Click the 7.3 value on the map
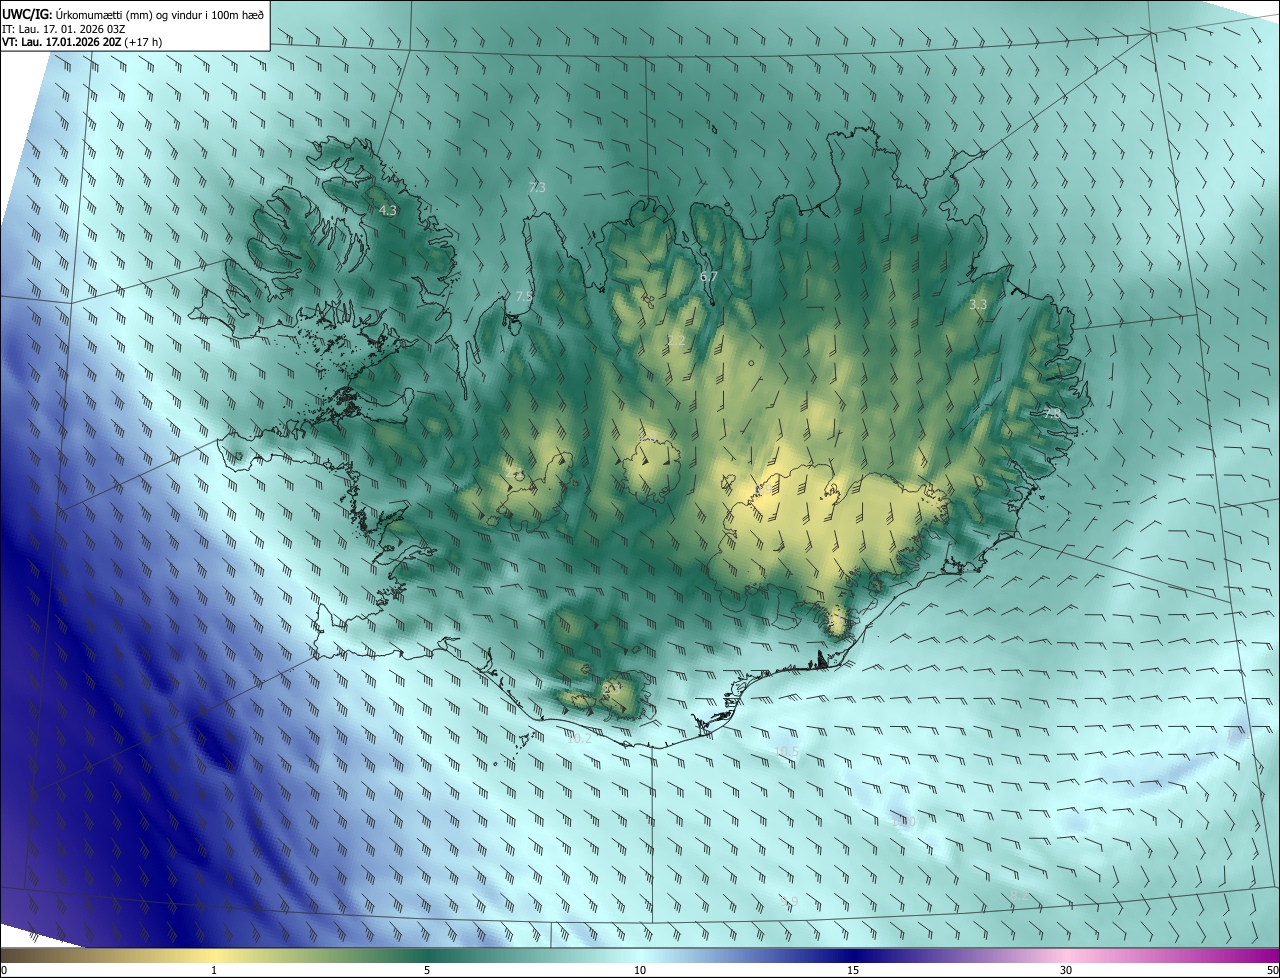The height and width of the screenshot is (978, 1280). [537, 187]
